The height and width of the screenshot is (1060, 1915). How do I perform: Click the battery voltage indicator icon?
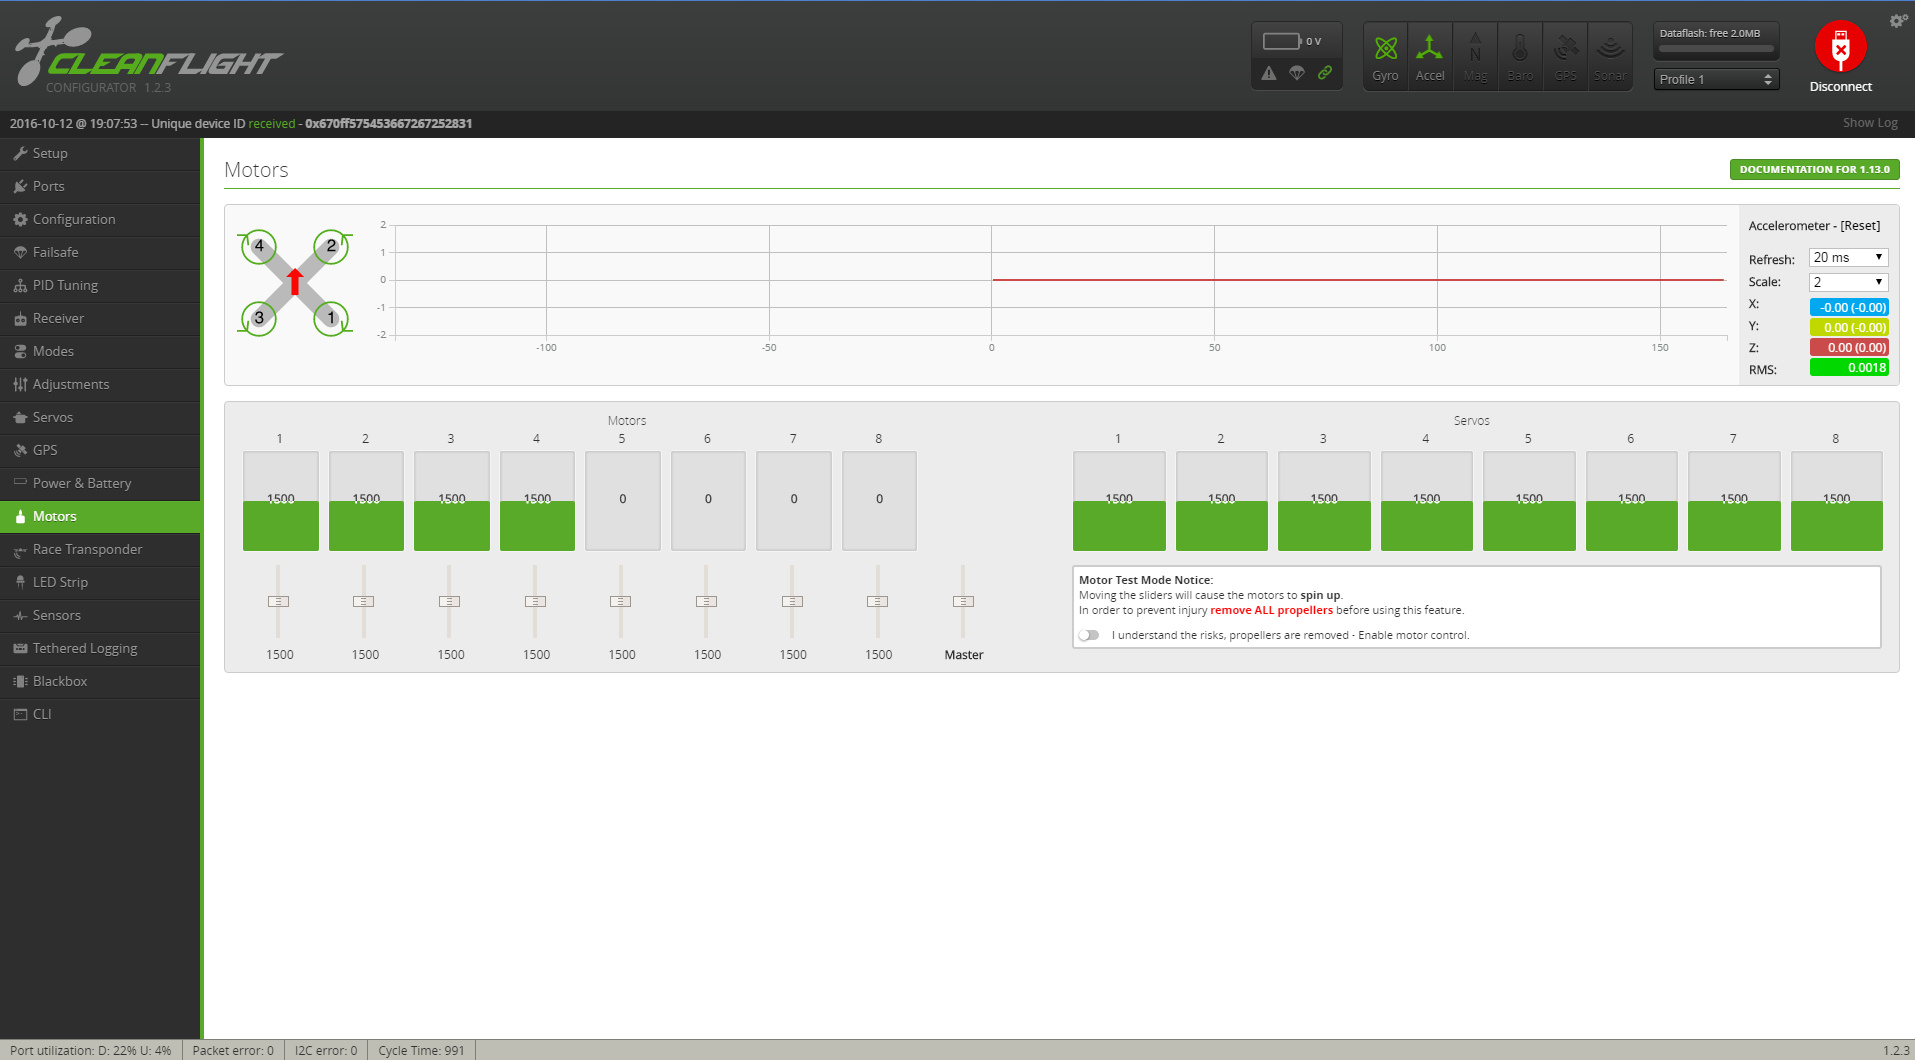[1281, 41]
